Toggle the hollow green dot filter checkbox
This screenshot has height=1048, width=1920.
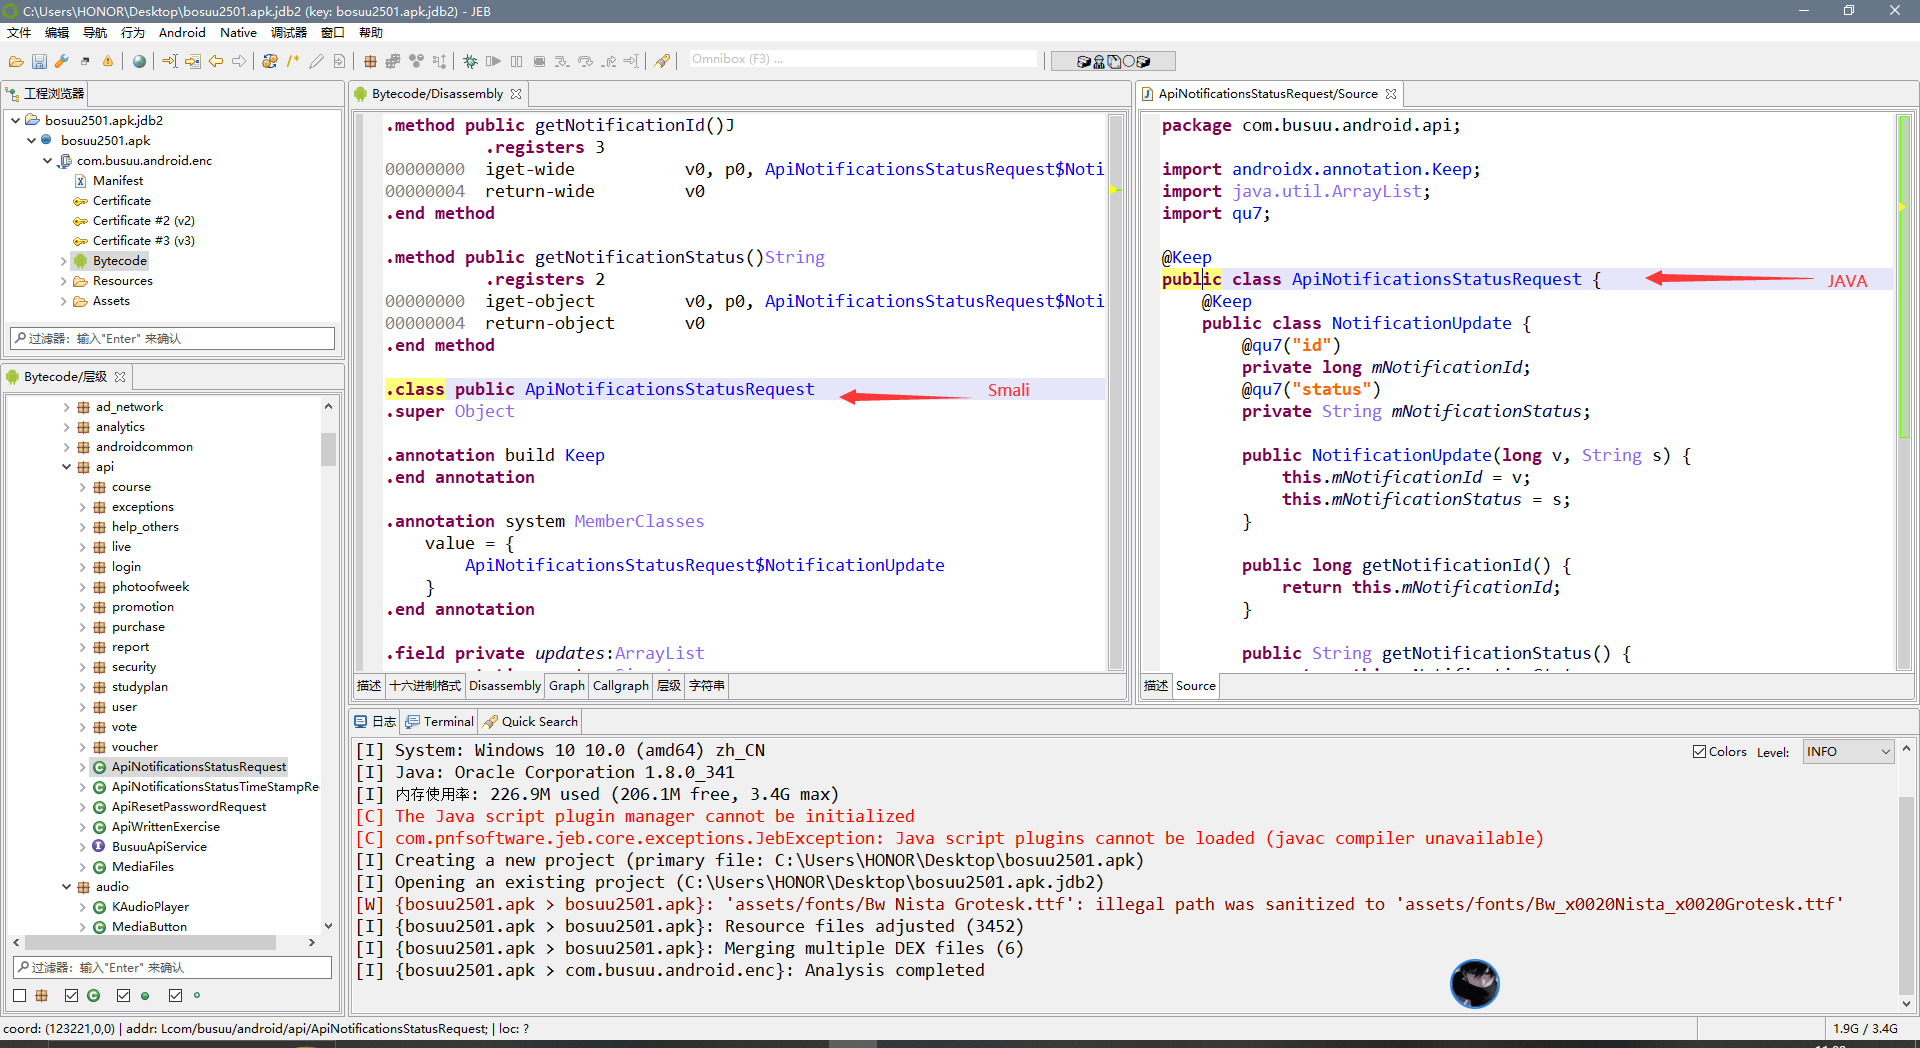(176, 996)
